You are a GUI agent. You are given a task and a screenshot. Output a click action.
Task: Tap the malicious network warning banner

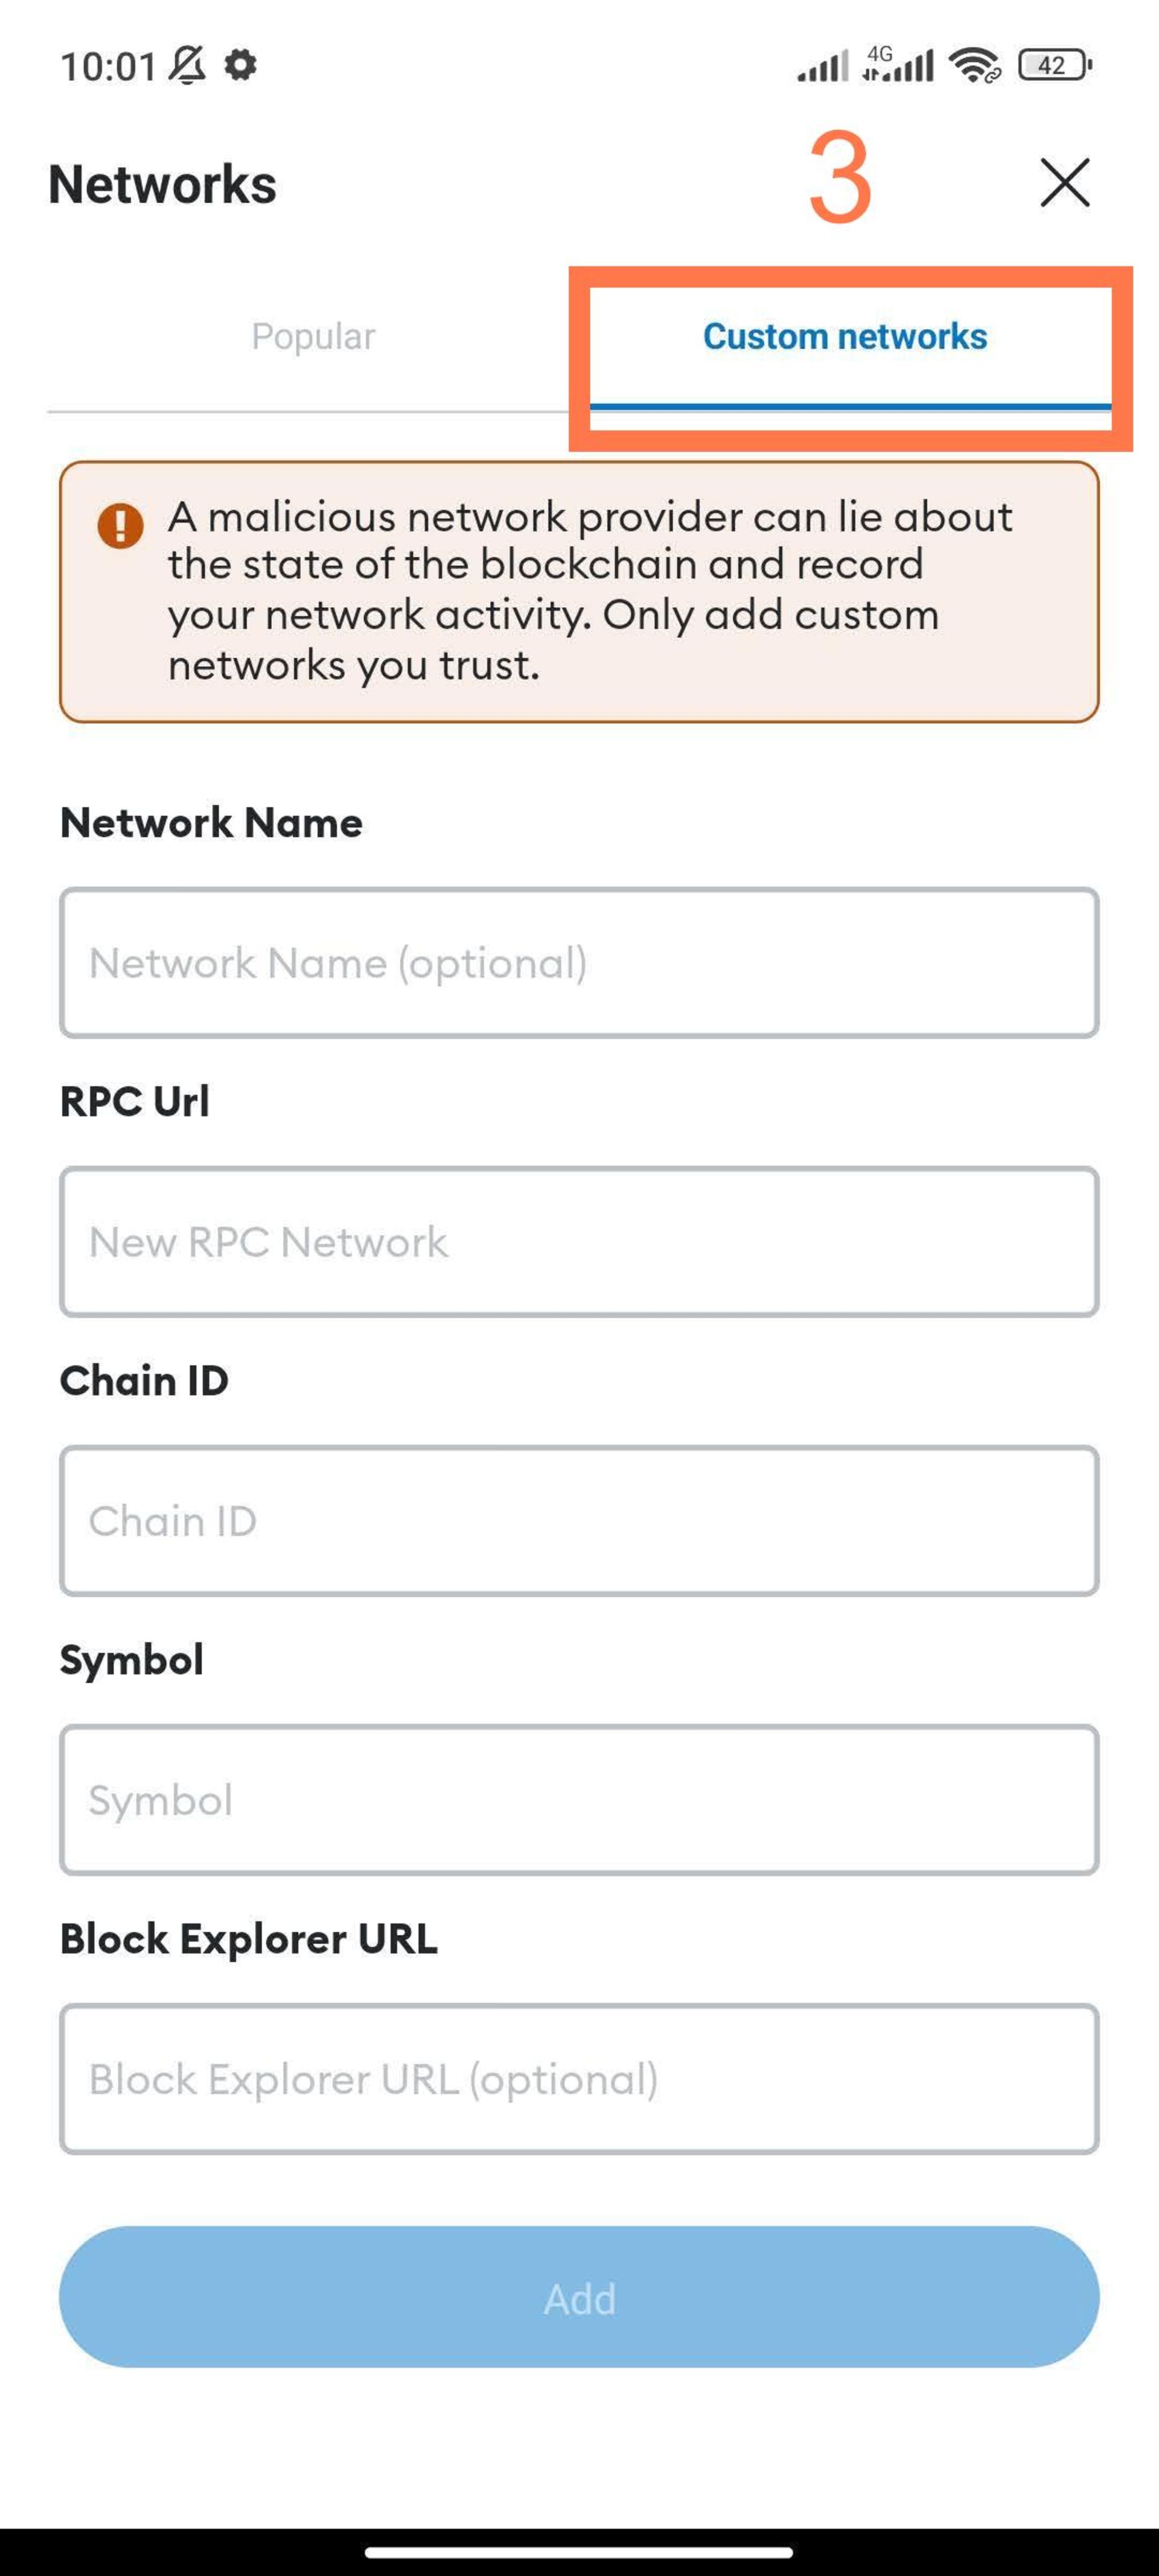tap(579, 591)
